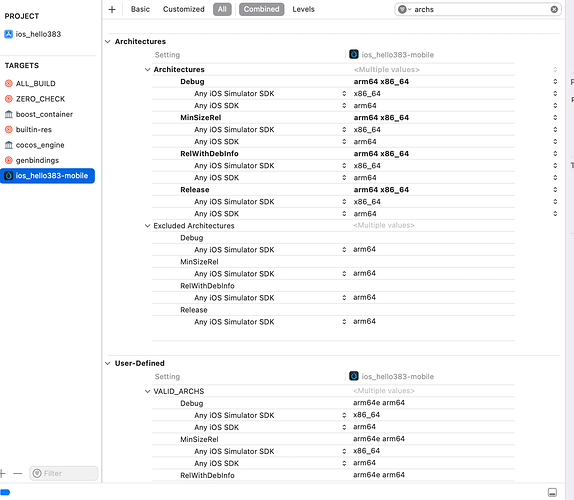The image size is (574, 500).
Task: Change VALID_ARCHS MinSizeRel Any iOS SDK condition
Action: click(x=344, y=463)
